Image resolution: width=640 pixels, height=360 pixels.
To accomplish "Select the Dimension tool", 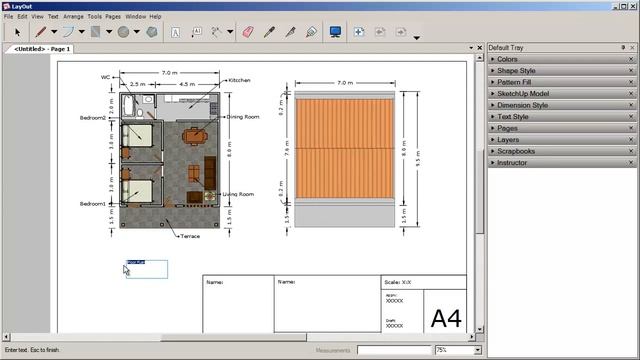I will tap(216, 32).
